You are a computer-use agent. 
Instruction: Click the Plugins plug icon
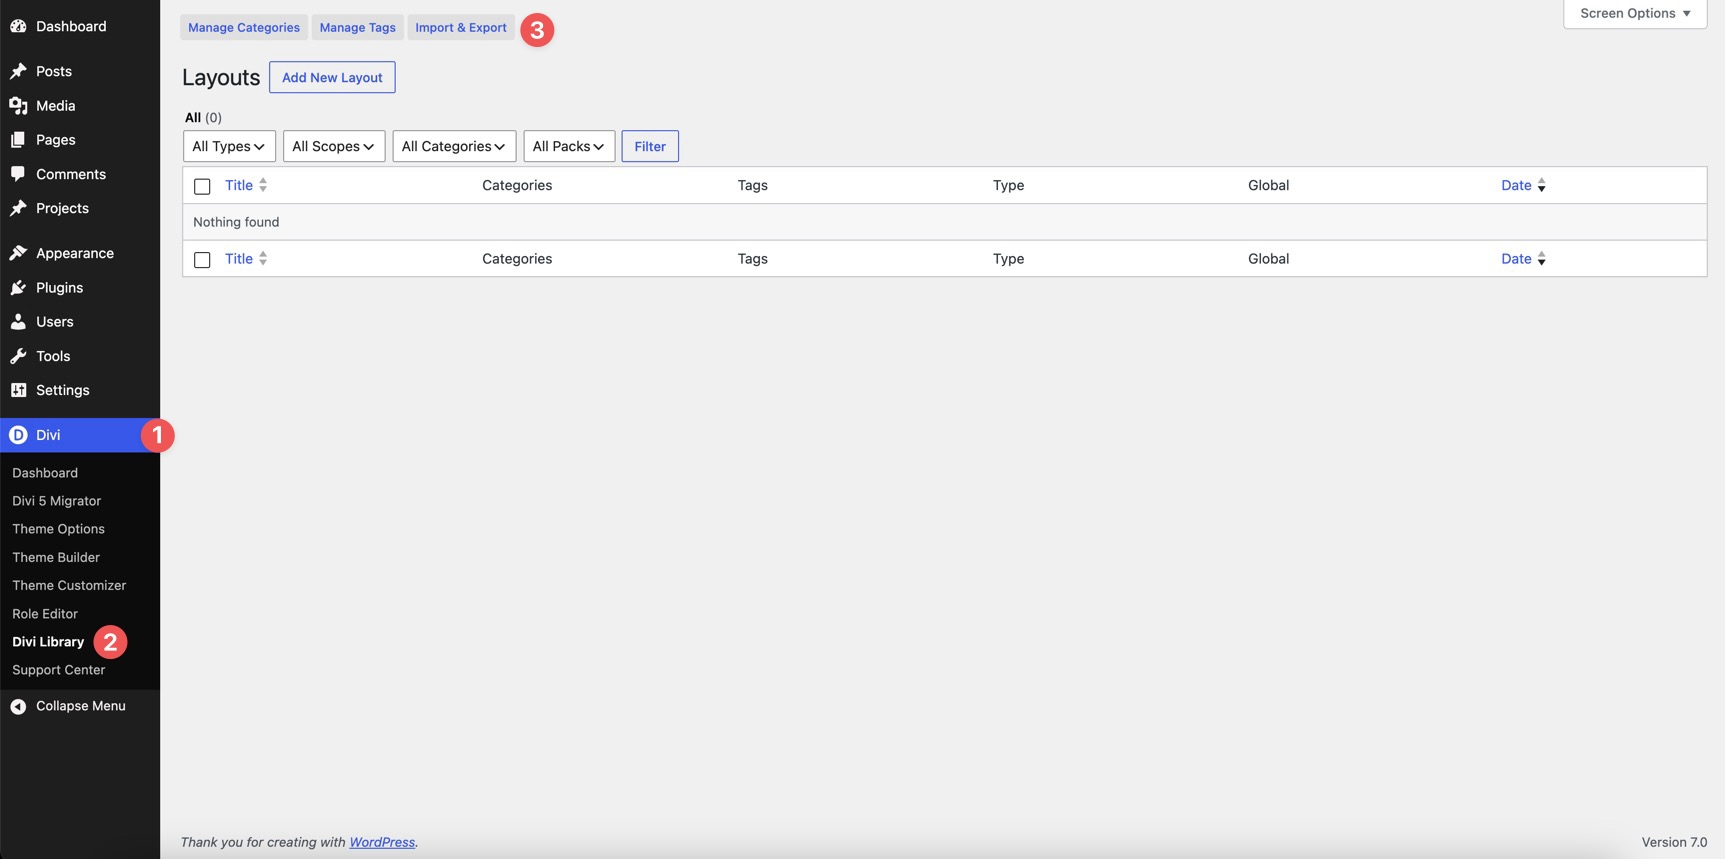pos(18,287)
